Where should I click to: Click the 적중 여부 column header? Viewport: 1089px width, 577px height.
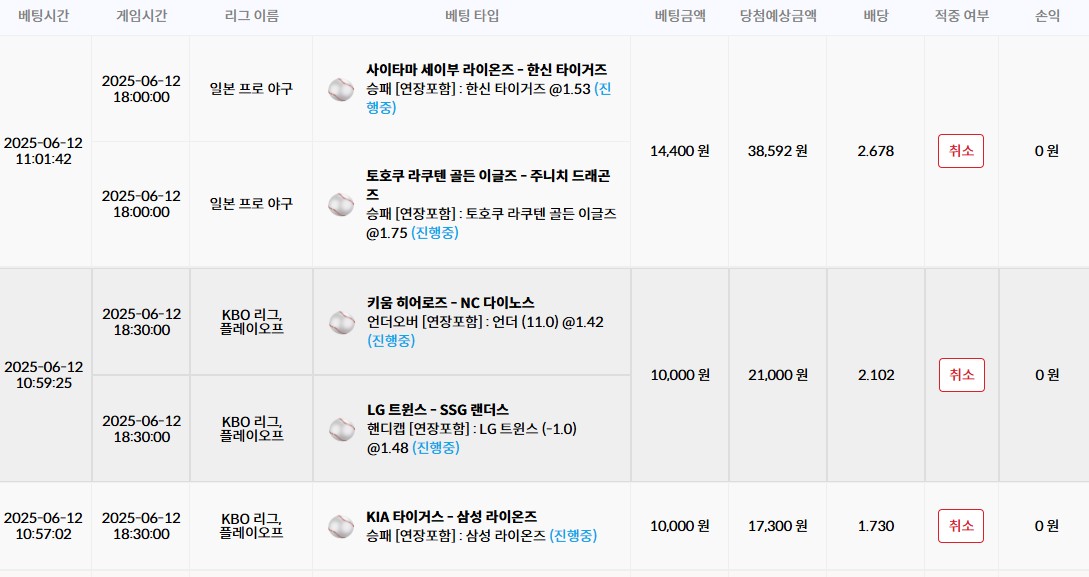tap(961, 16)
